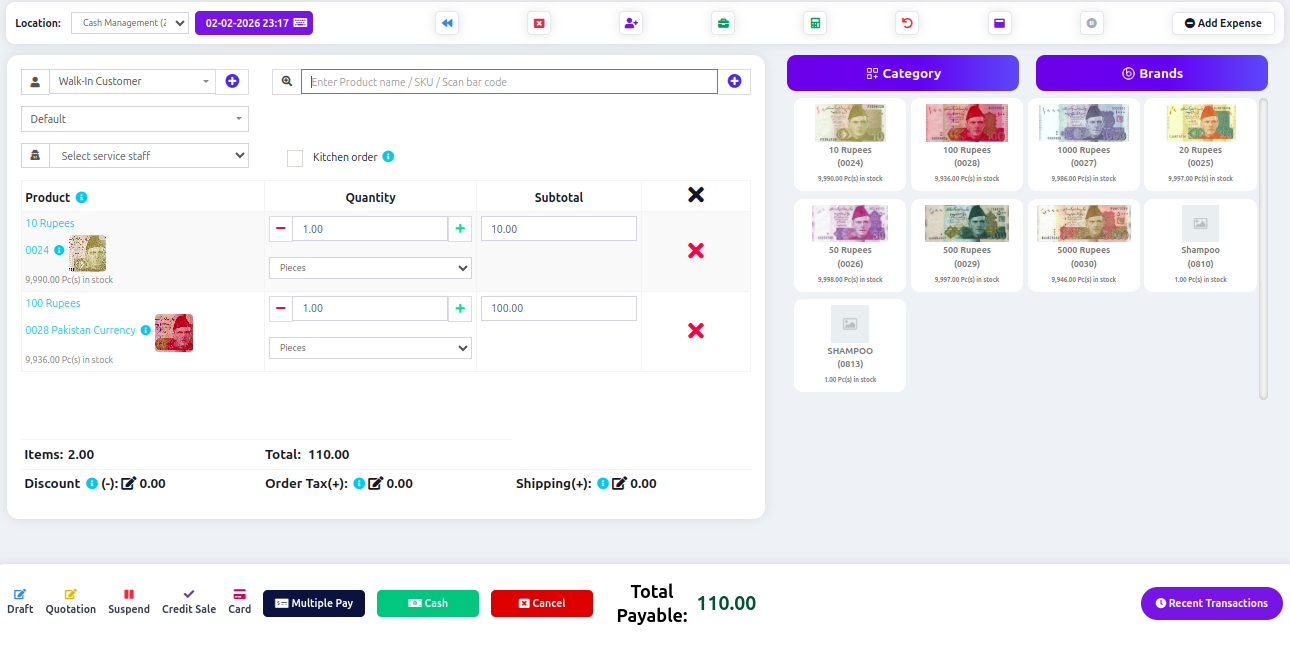Click the red sell return undo icon
Viewport: 1290px width, 645px height.
907,23
